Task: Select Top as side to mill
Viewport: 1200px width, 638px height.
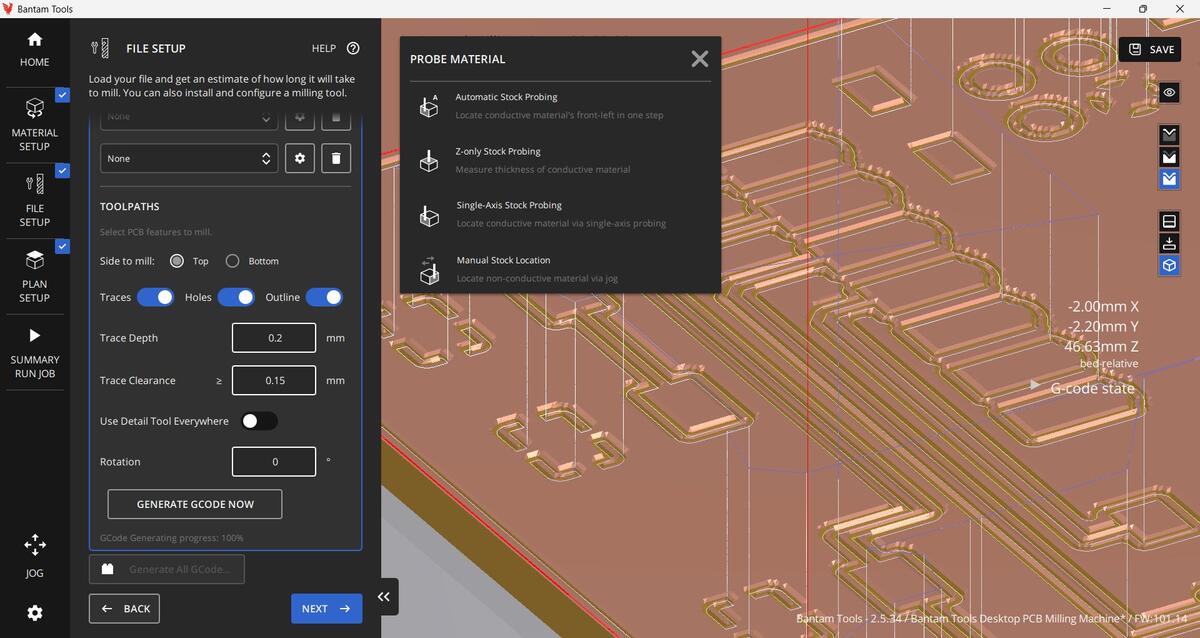Action: click(x=177, y=261)
